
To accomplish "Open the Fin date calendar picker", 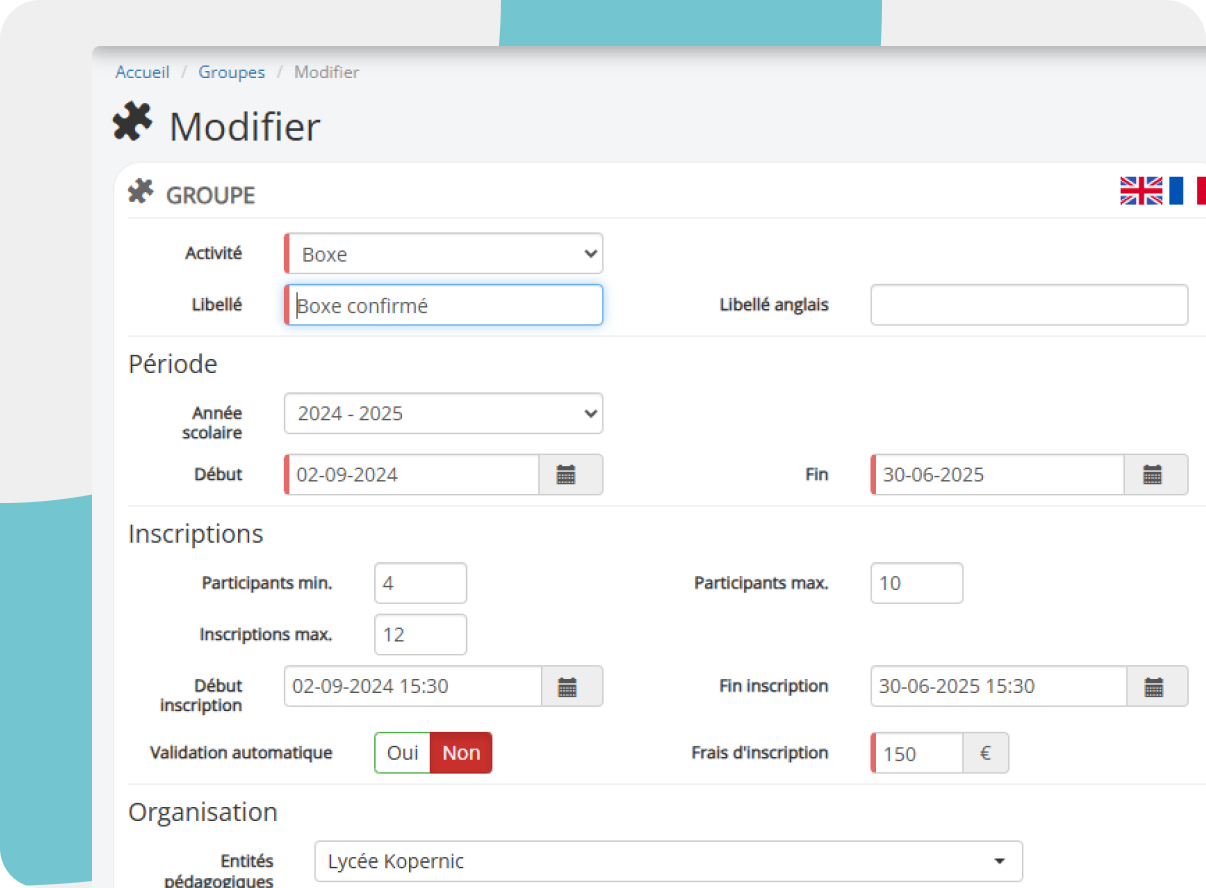I will click(x=1155, y=475).
